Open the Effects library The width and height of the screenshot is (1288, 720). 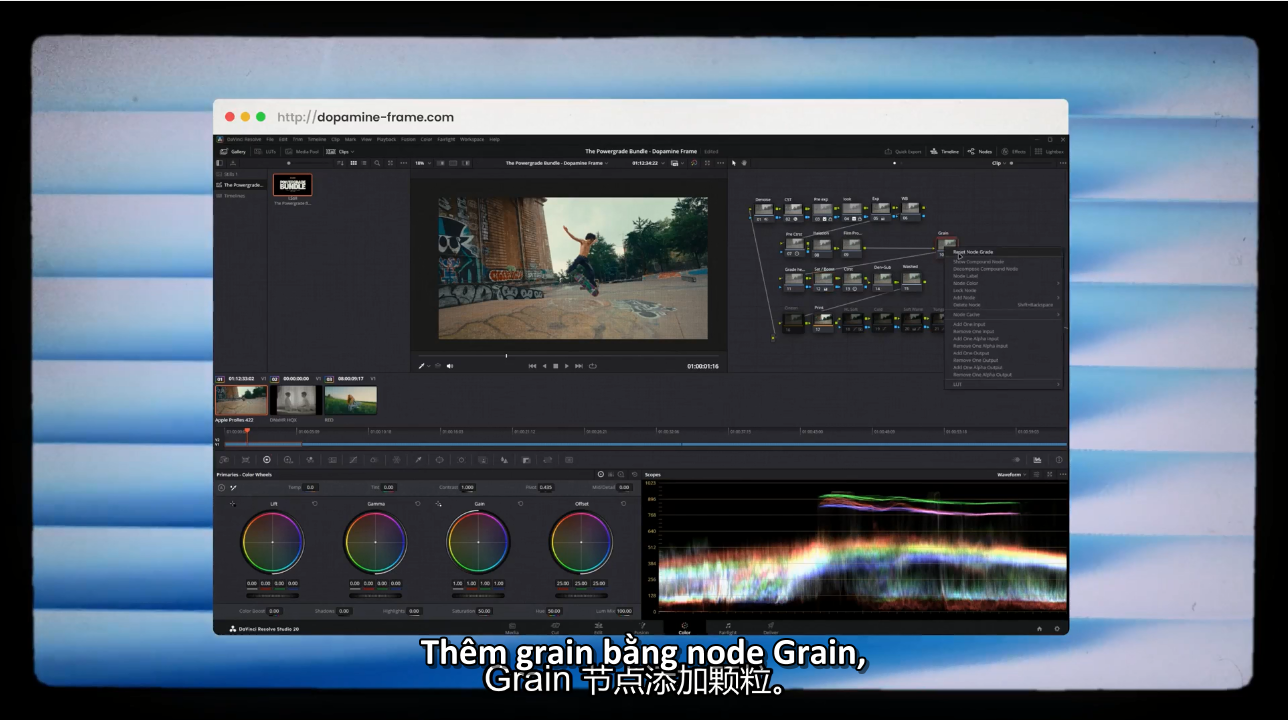pyautogui.click(x=1014, y=152)
